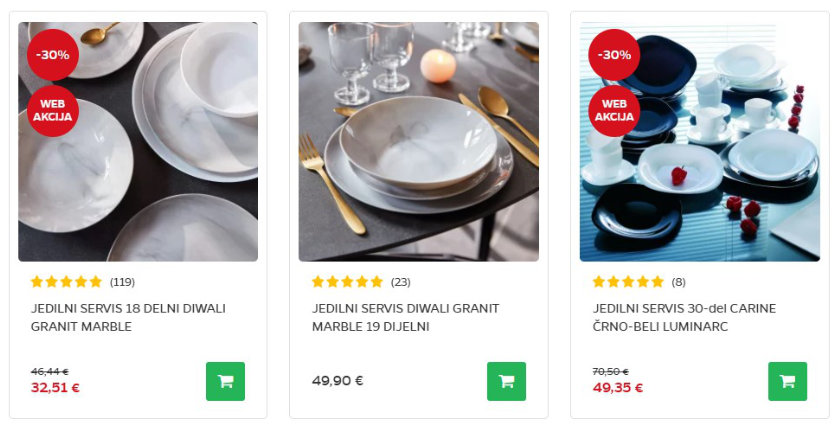Click the star rating with 8 reviews
Viewport: 840px width, 429px height.
click(x=628, y=282)
